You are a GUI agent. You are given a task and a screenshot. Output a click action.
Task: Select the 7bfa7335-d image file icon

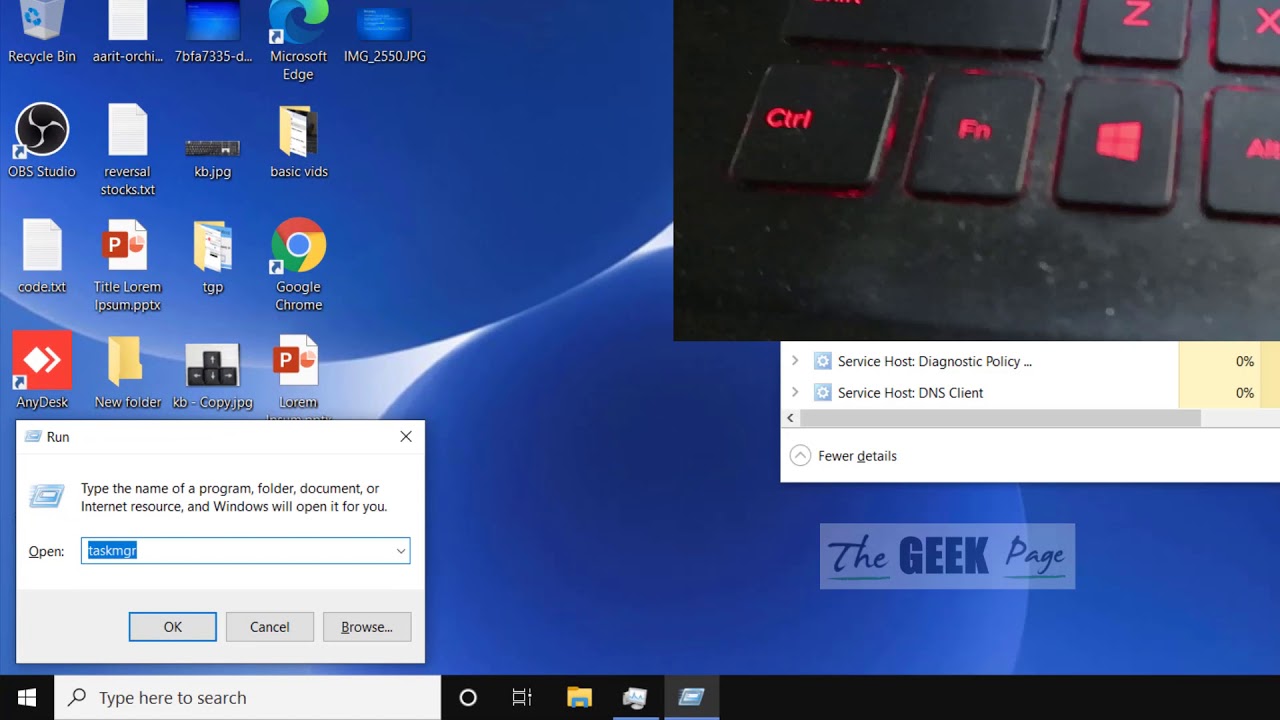tap(213, 30)
